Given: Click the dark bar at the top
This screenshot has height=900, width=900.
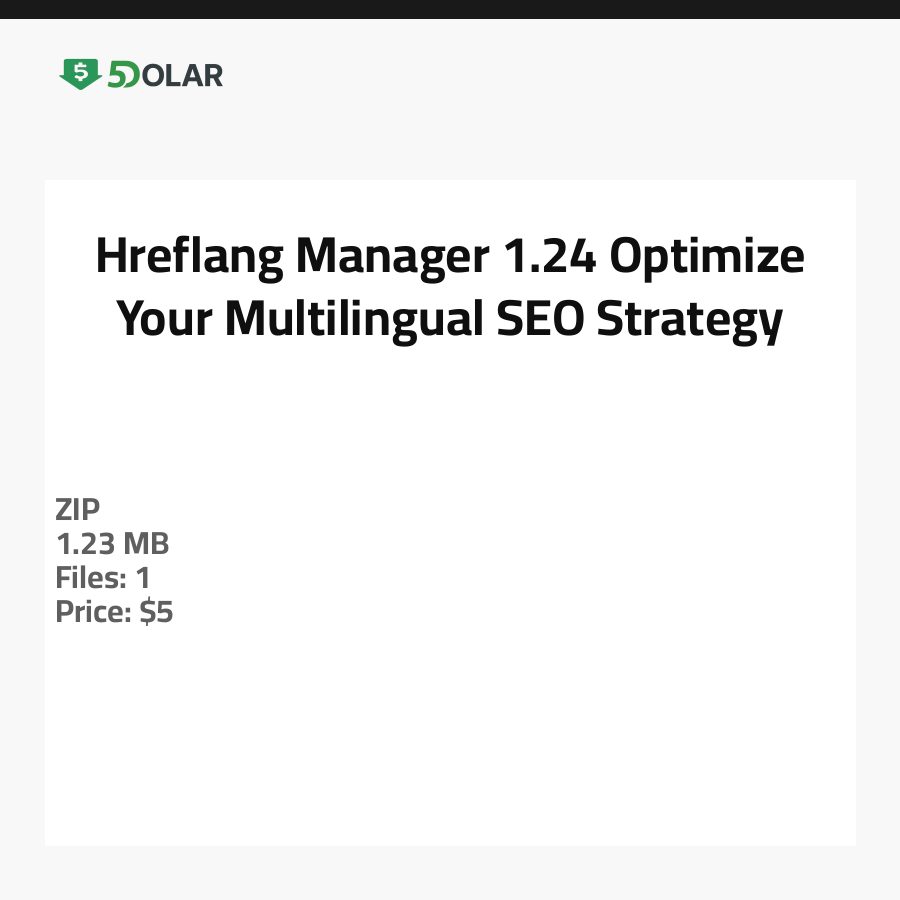Looking at the screenshot, I should click(x=450, y=9).
